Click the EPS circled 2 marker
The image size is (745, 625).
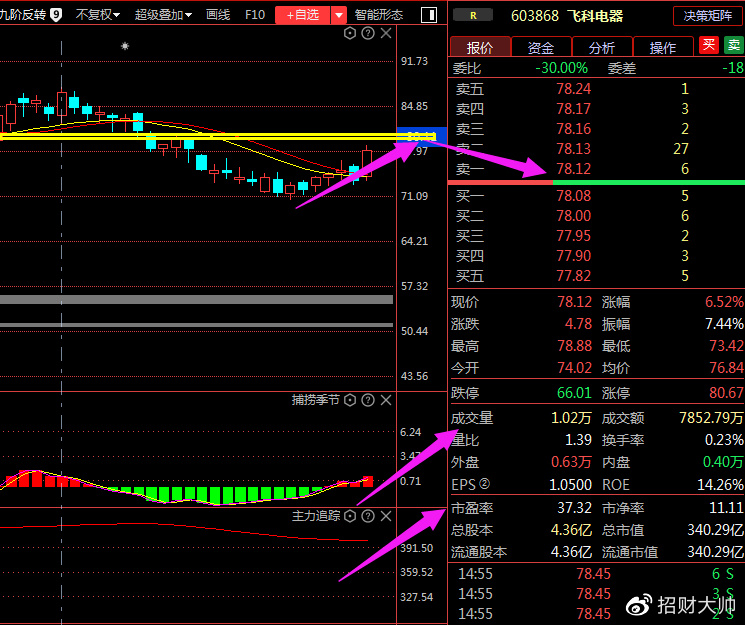(484, 484)
